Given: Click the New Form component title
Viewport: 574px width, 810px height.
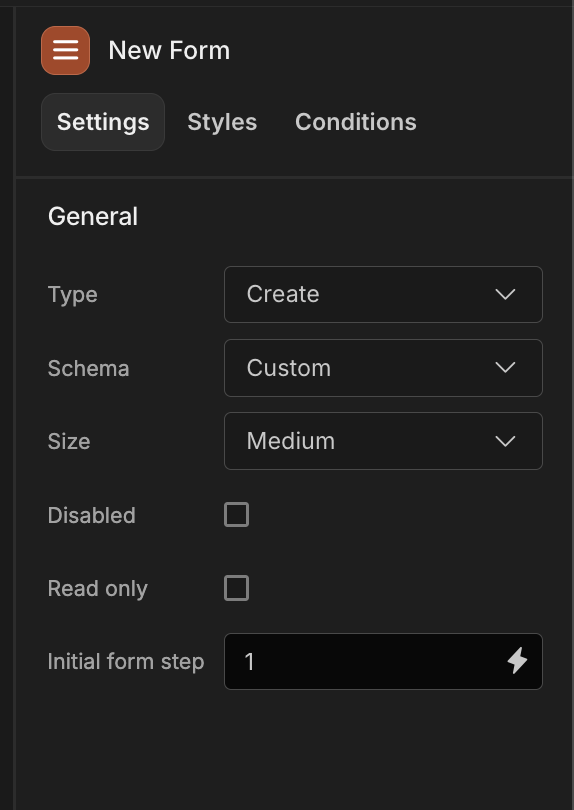Looking at the screenshot, I should coord(169,51).
